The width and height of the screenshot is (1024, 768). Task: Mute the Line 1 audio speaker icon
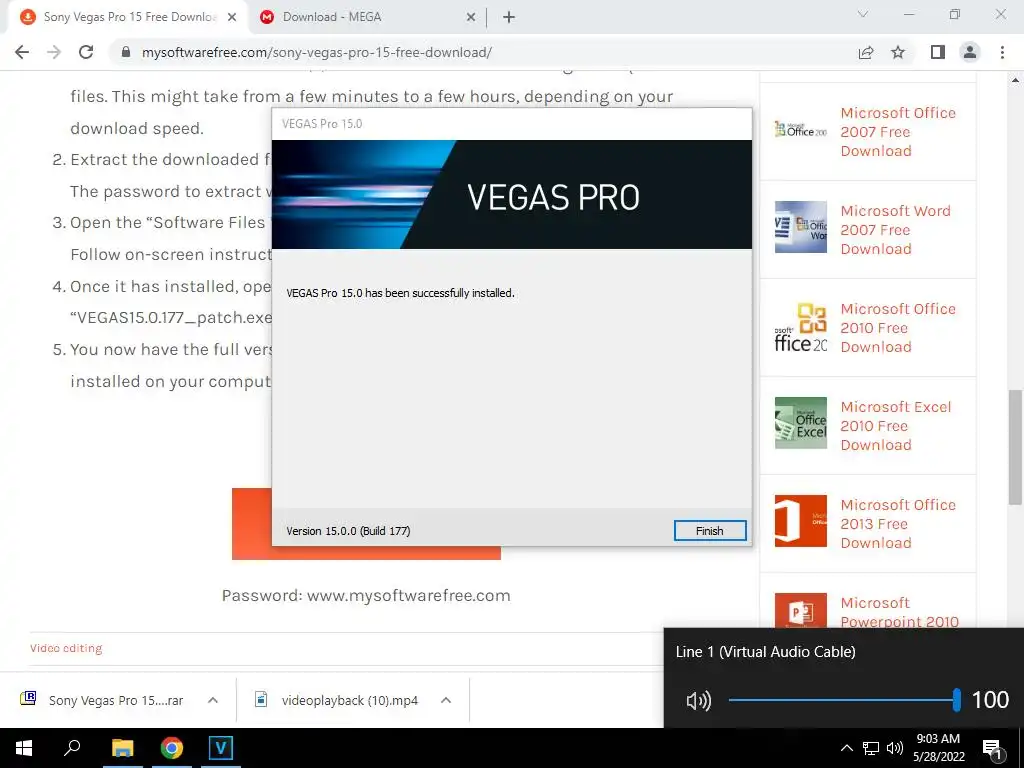699,701
